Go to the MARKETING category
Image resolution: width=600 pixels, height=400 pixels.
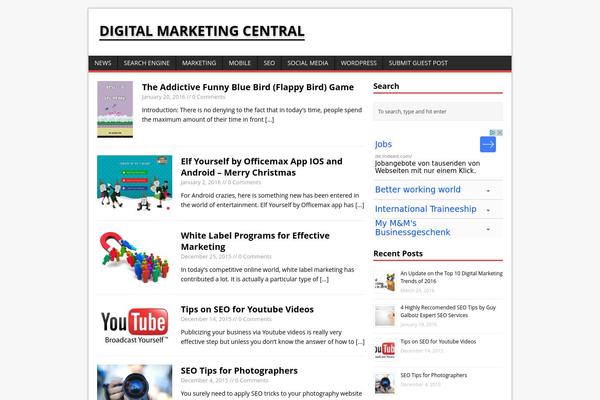coord(199,63)
